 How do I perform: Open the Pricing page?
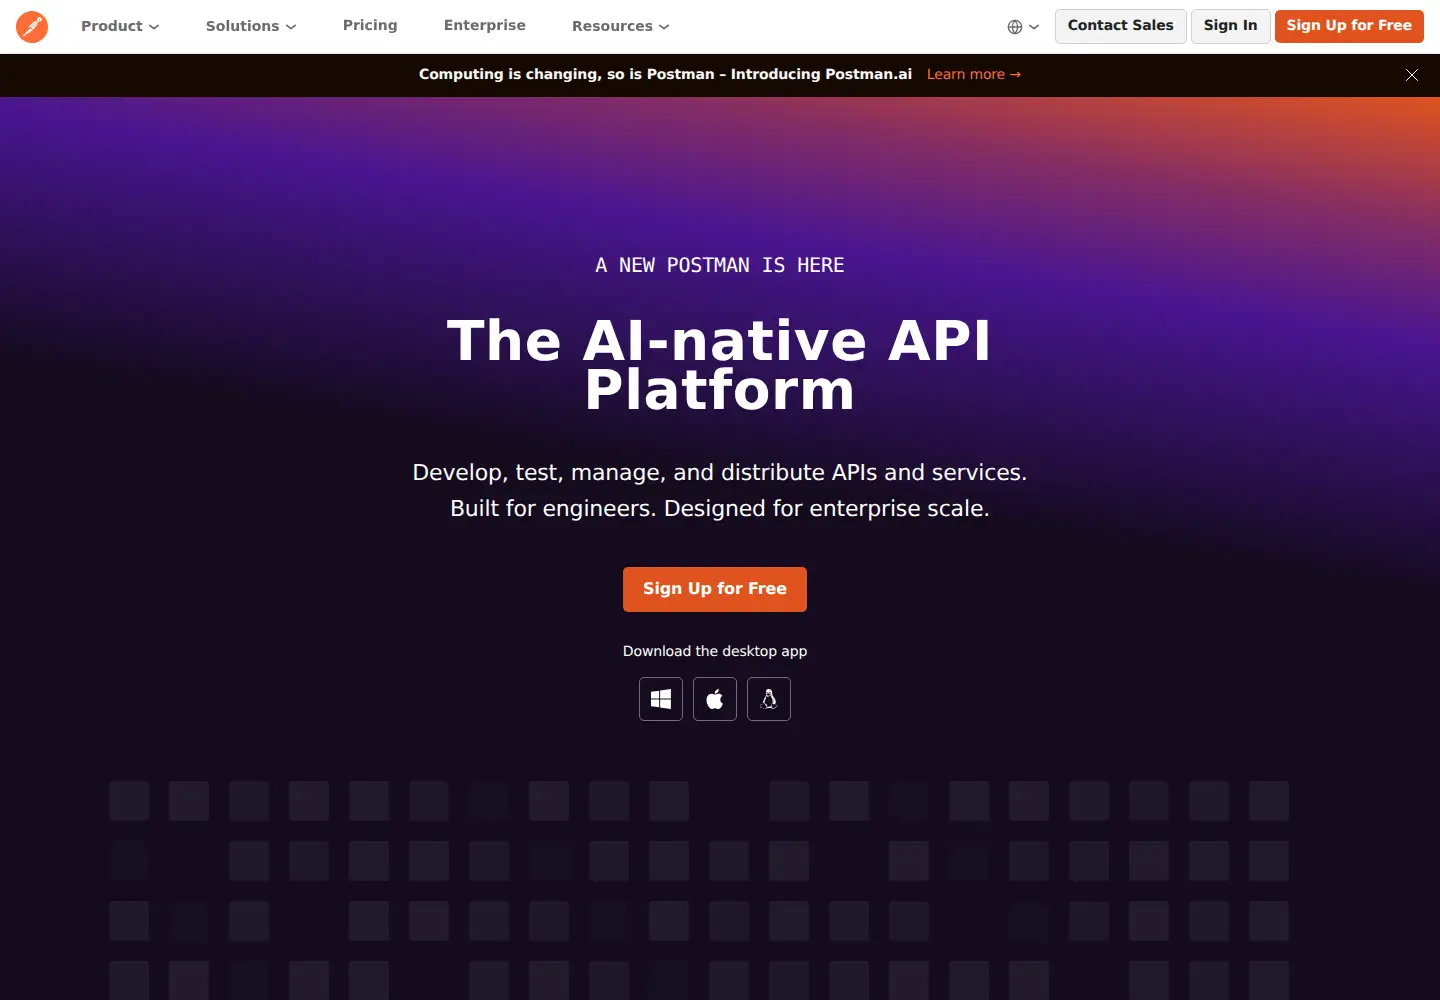[370, 25]
